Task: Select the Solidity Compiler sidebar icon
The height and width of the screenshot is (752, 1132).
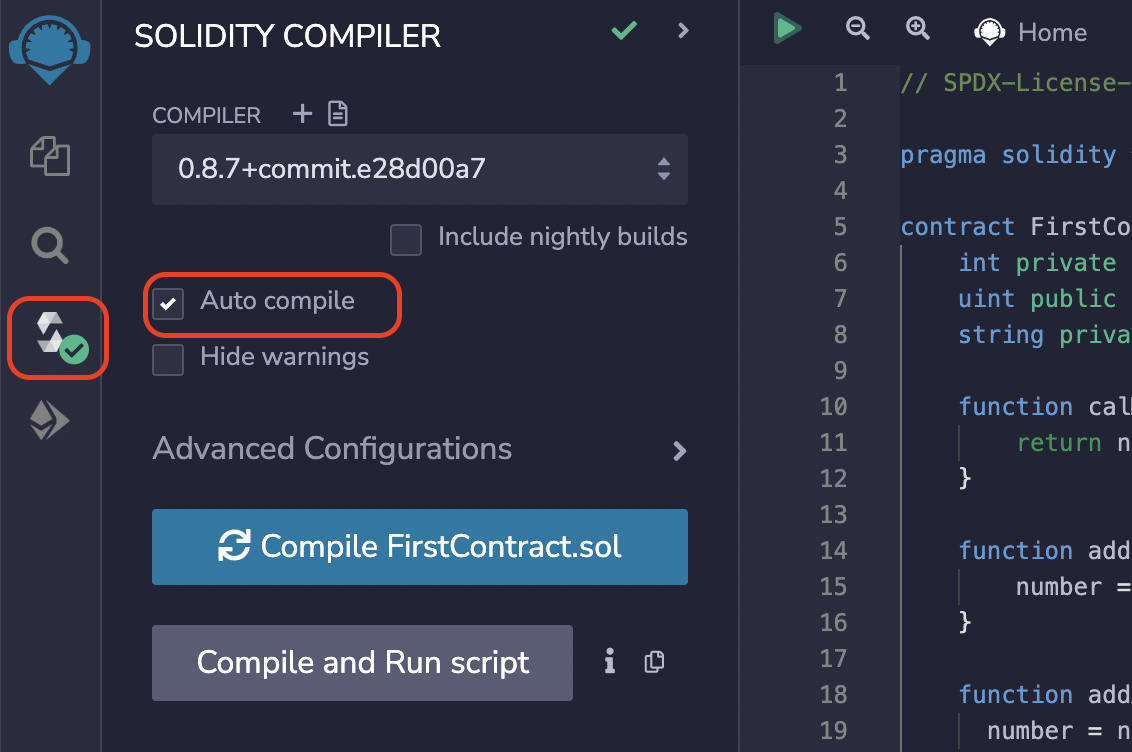Action: tap(61, 337)
